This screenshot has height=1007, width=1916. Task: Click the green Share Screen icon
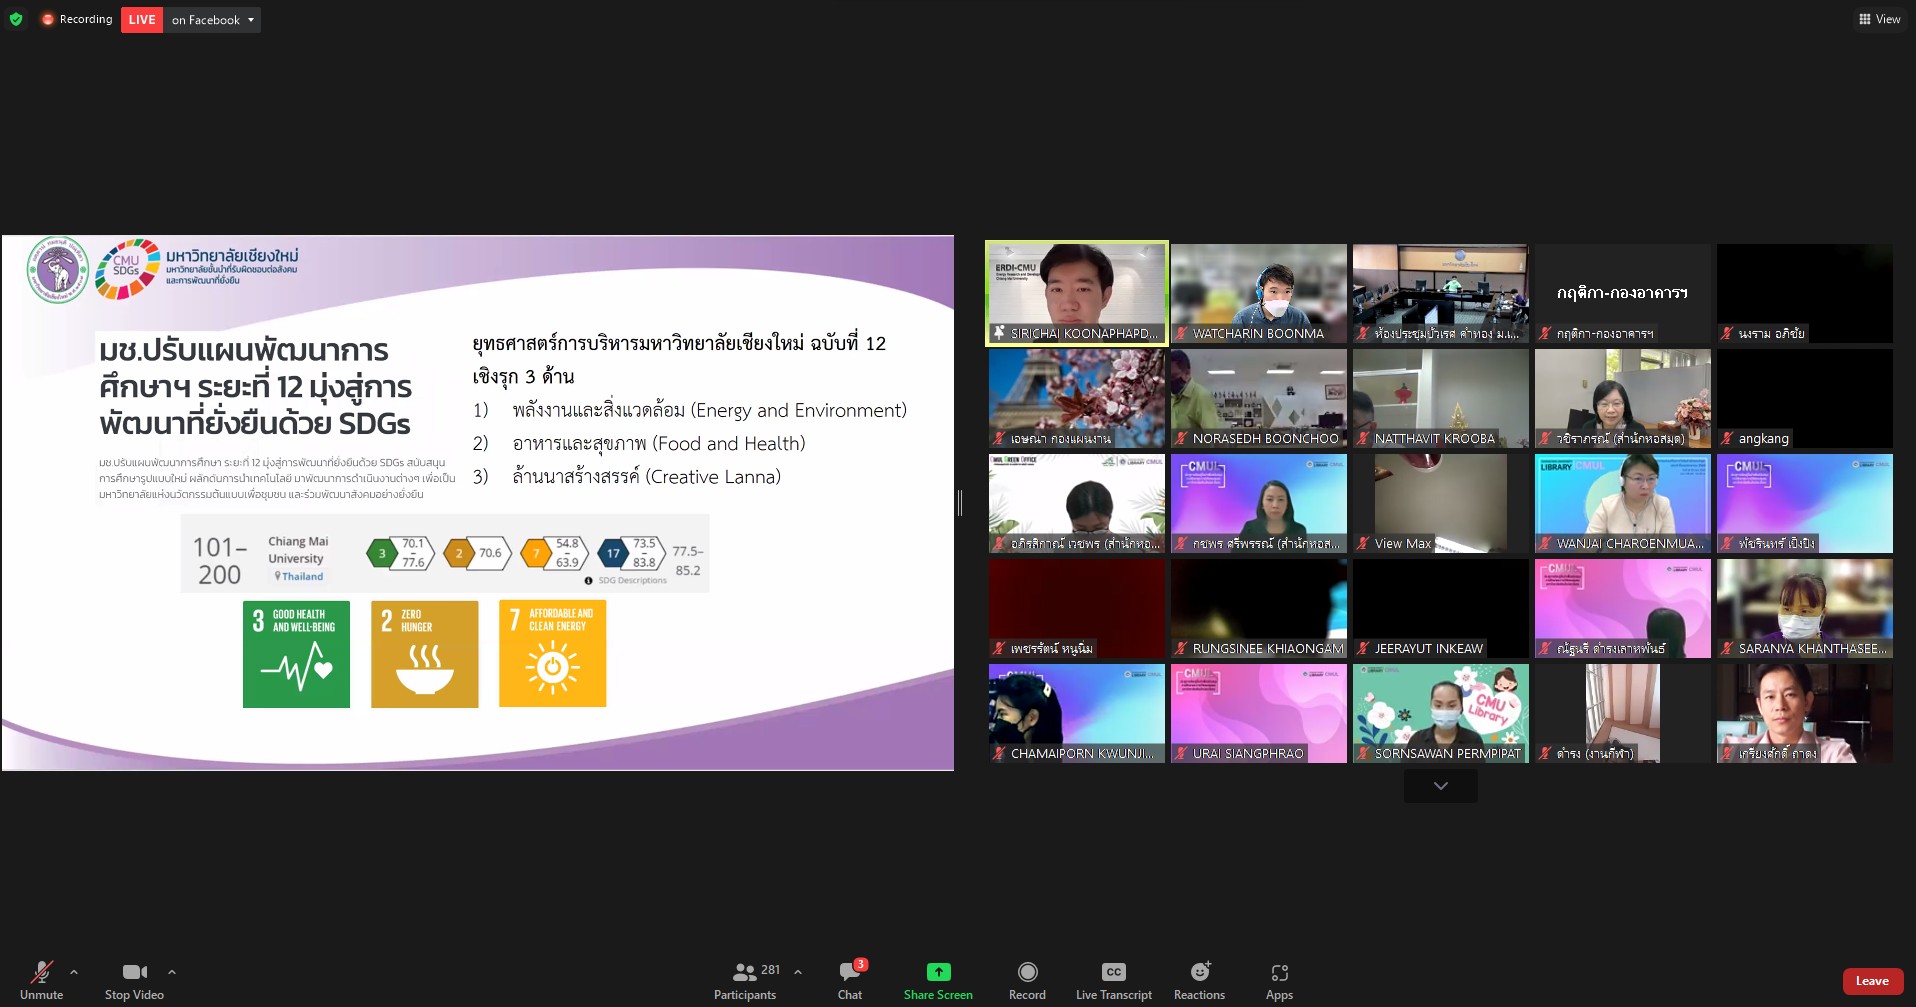pos(938,972)
